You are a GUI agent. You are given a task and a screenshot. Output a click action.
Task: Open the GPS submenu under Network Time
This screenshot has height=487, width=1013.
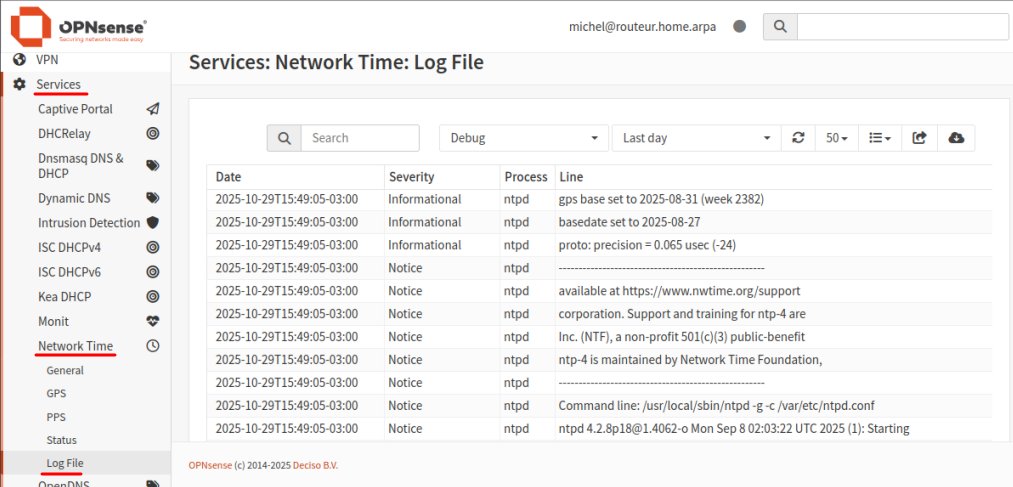tap(56, 393)
